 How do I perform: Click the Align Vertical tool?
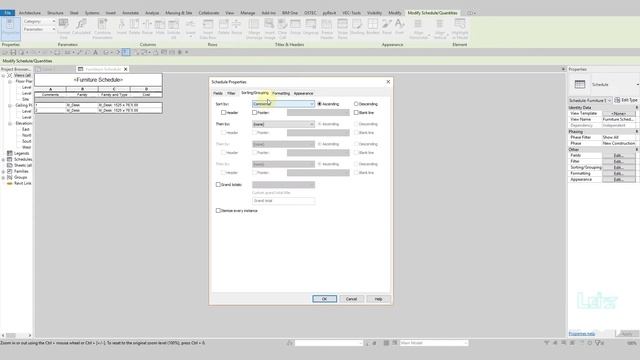coord(440,29)
